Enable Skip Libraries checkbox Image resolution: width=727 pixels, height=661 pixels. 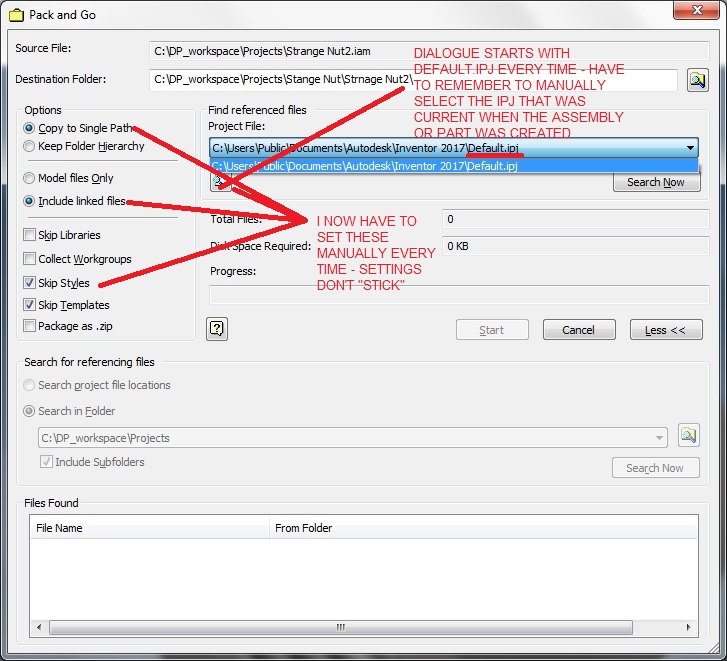click(29, 235)
